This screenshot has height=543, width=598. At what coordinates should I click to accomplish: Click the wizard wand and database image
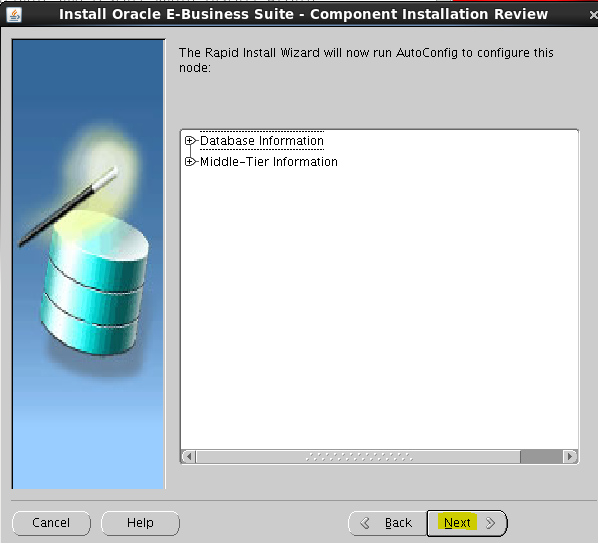click(88, 264)
